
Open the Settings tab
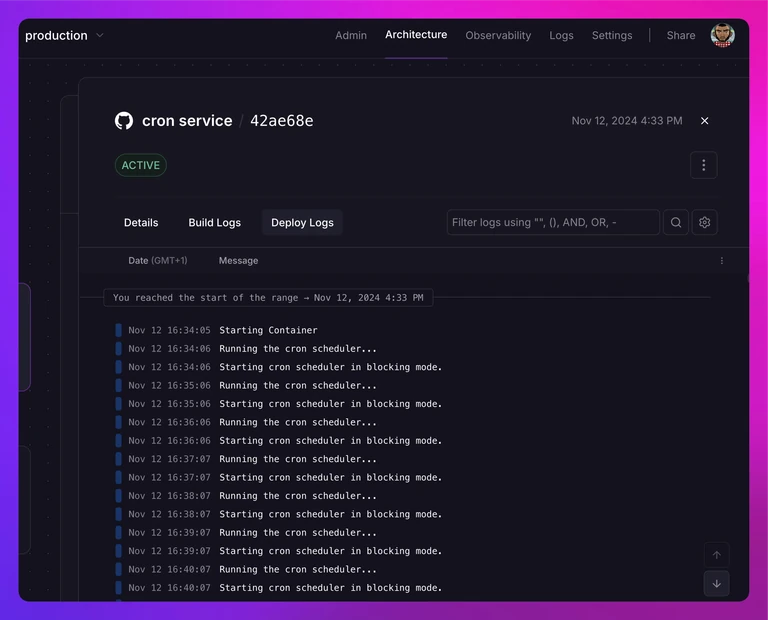pos(612,36)
